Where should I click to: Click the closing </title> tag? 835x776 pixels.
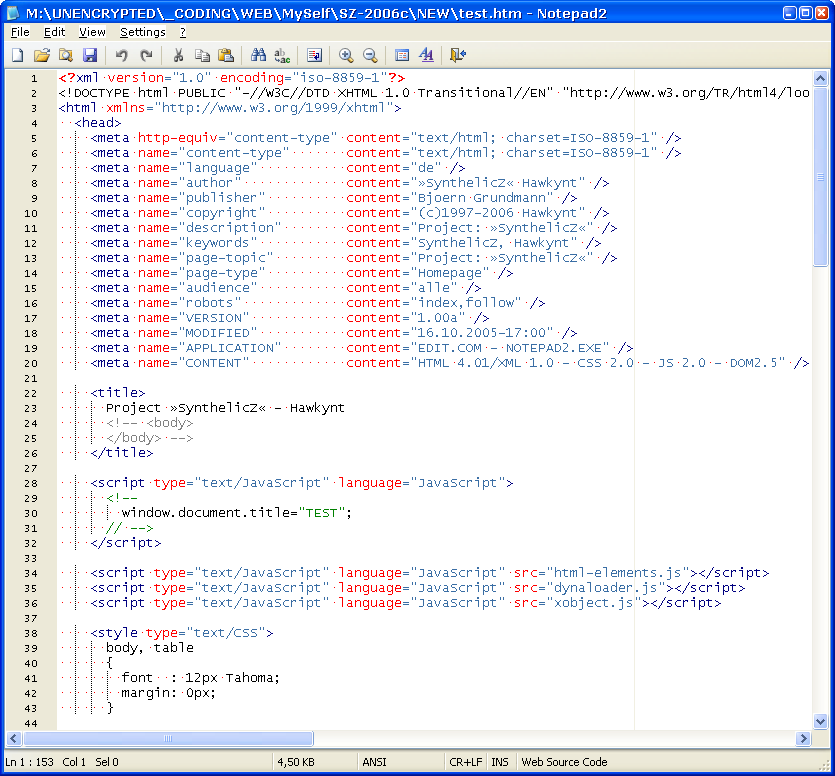[x=121, y=453]
